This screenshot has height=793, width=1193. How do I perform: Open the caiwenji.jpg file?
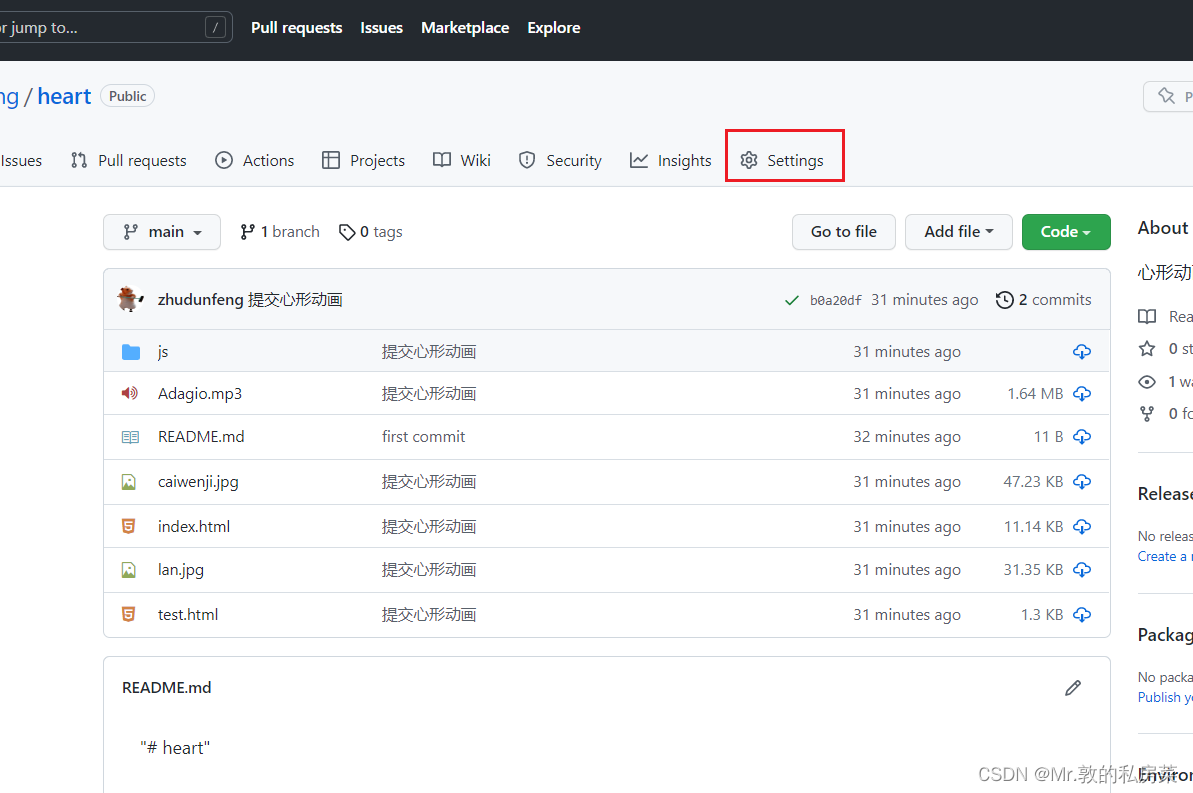[198, 482]
